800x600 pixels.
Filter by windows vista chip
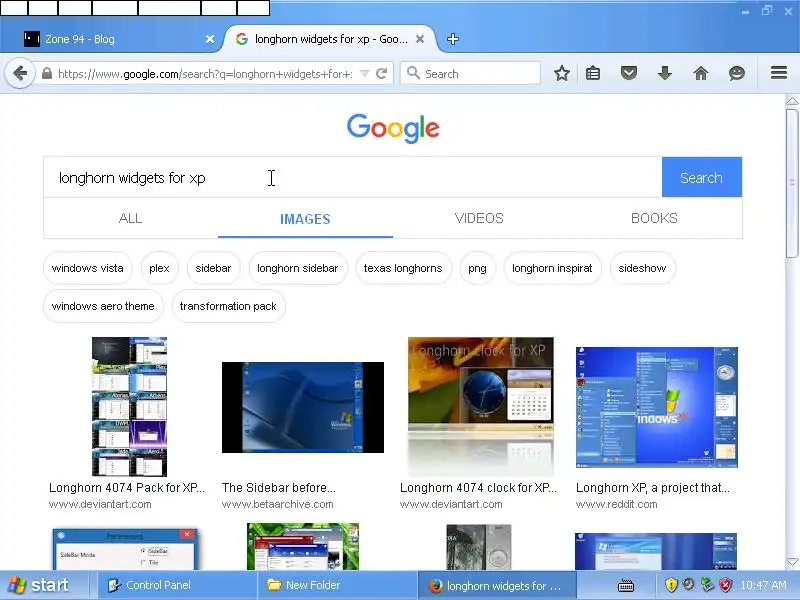88,268
